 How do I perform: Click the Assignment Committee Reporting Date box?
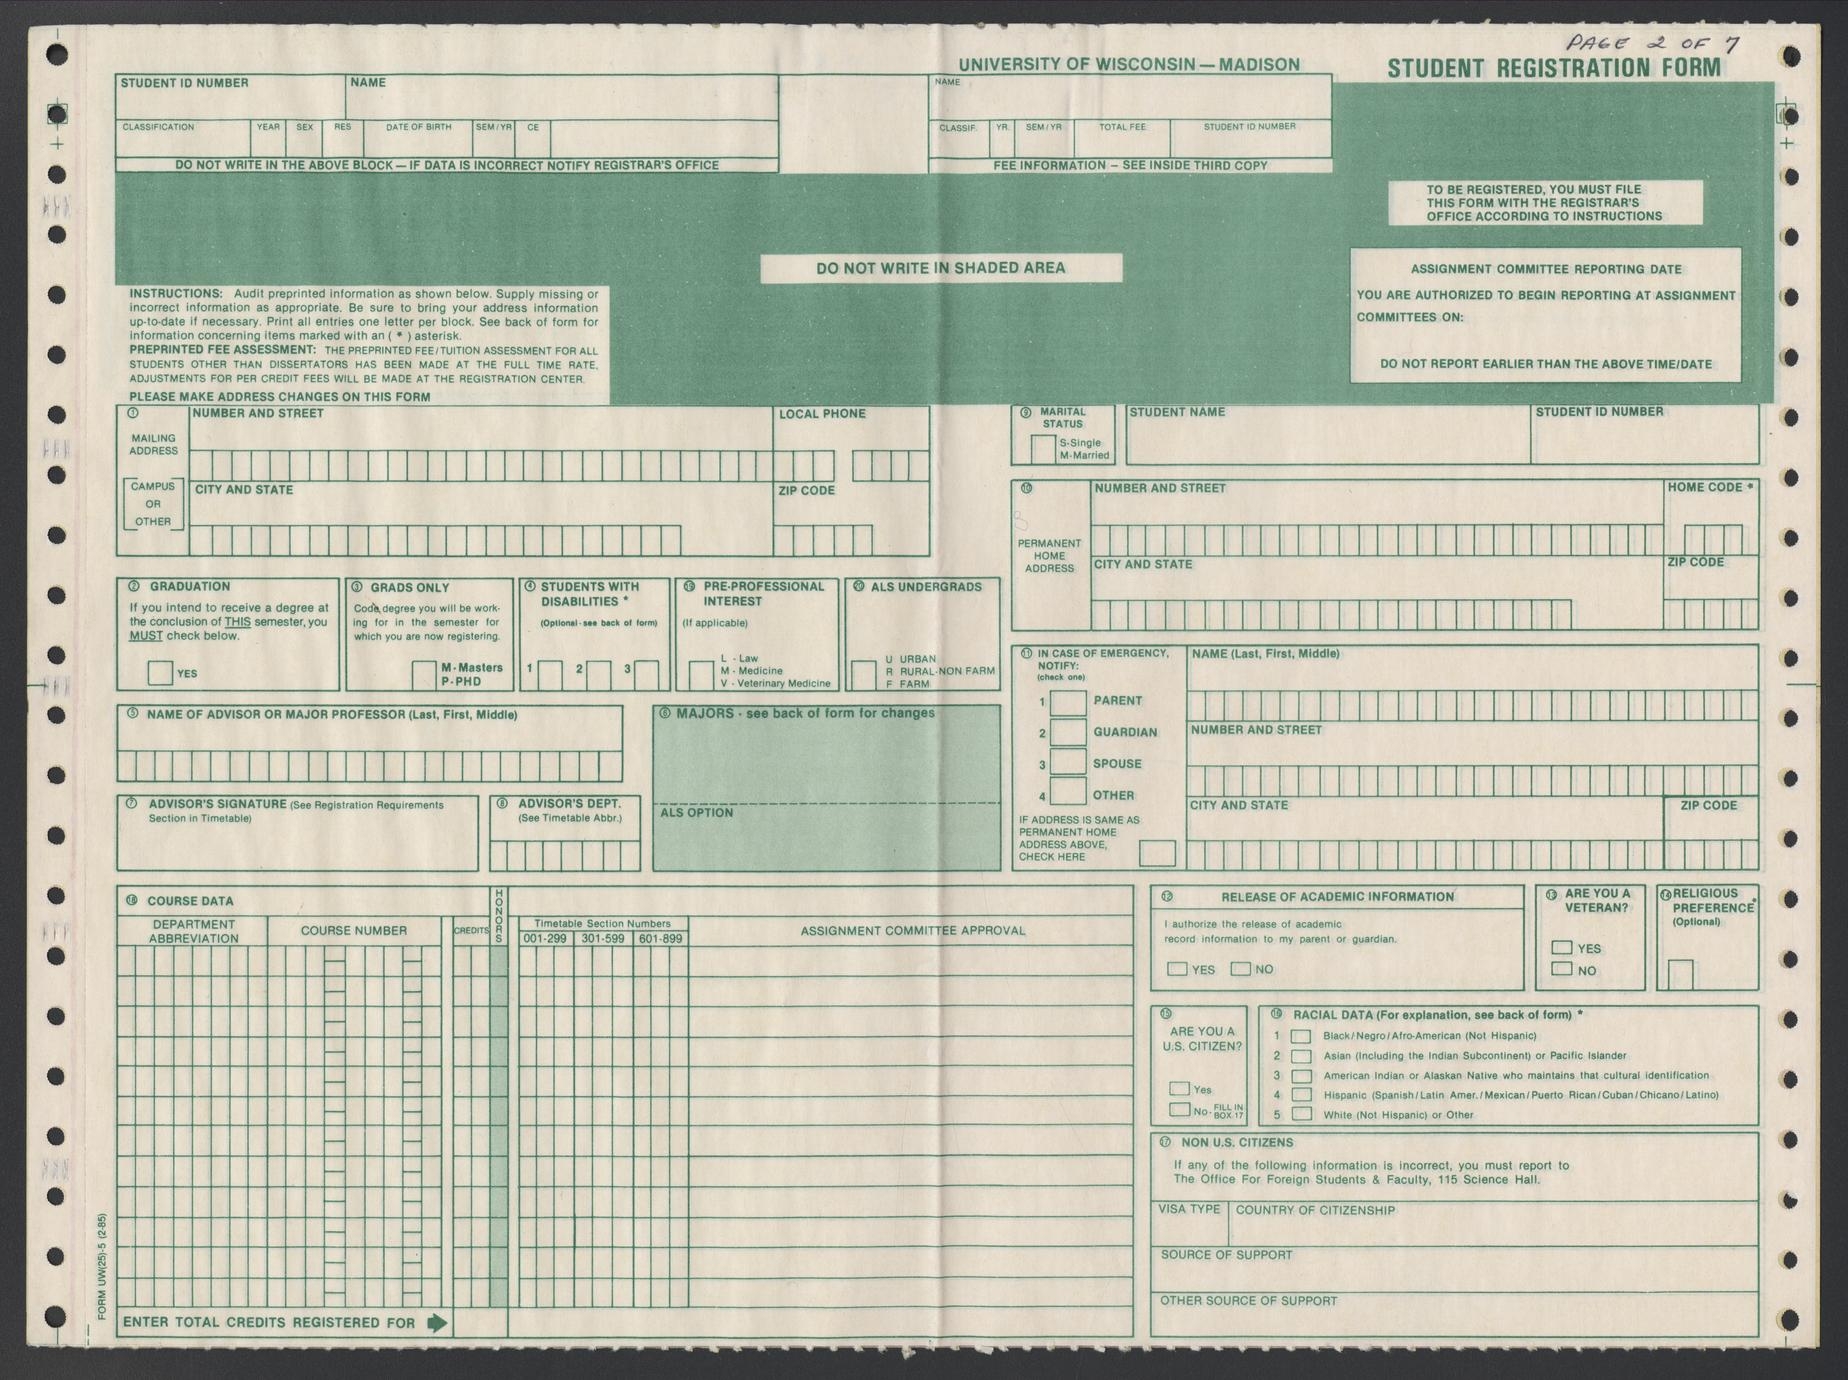tap(1545, 315)
